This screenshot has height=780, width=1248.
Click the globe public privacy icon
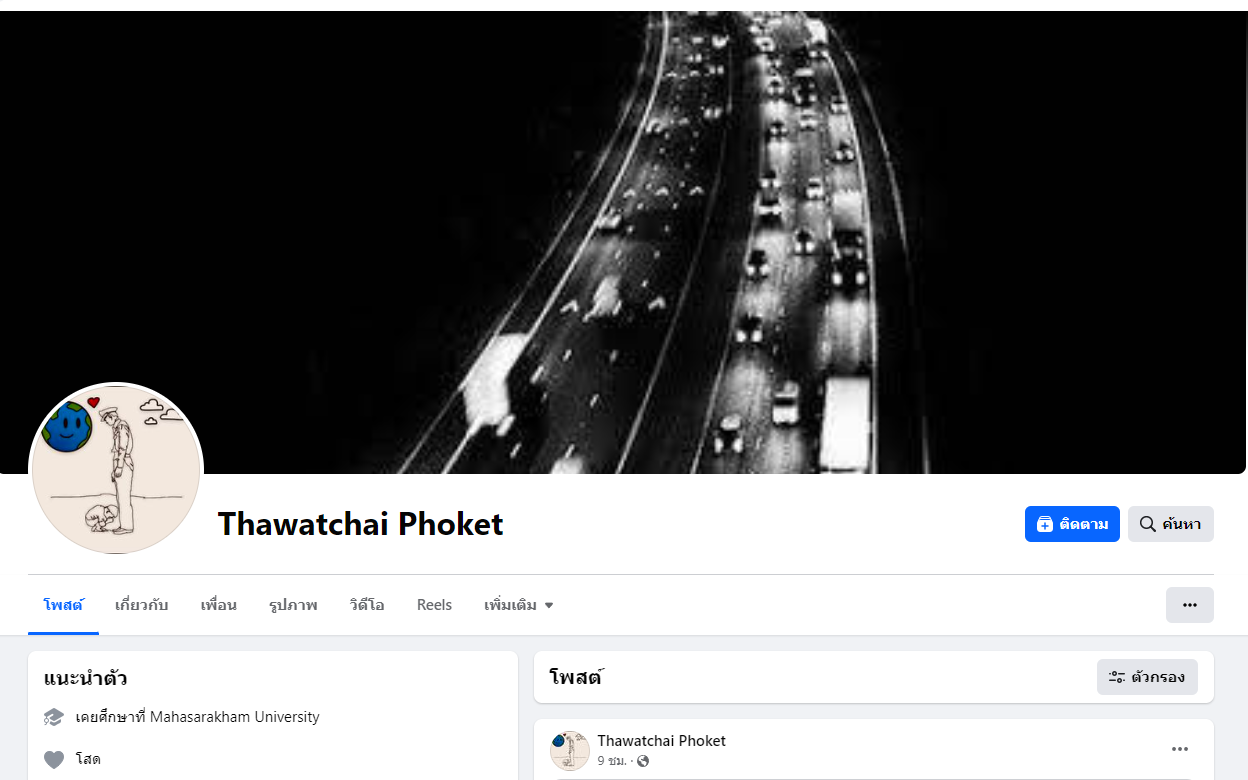[643, 761]
